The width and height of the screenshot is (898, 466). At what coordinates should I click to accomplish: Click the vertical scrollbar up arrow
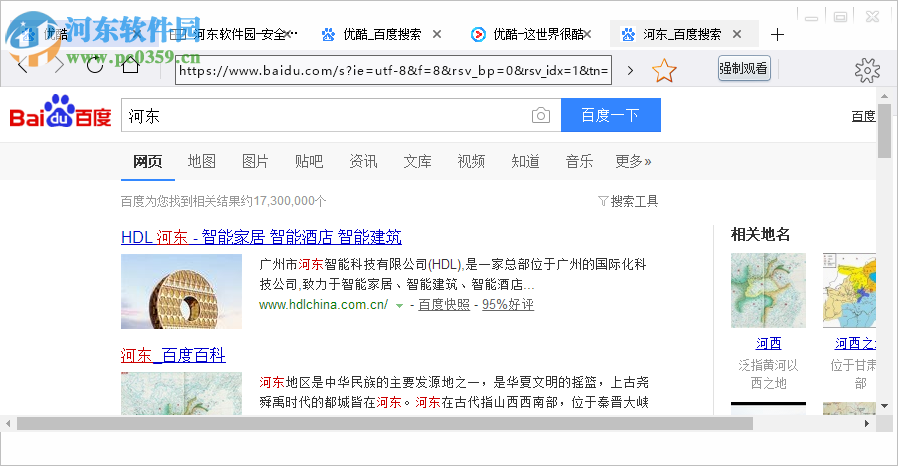[884, 96]
